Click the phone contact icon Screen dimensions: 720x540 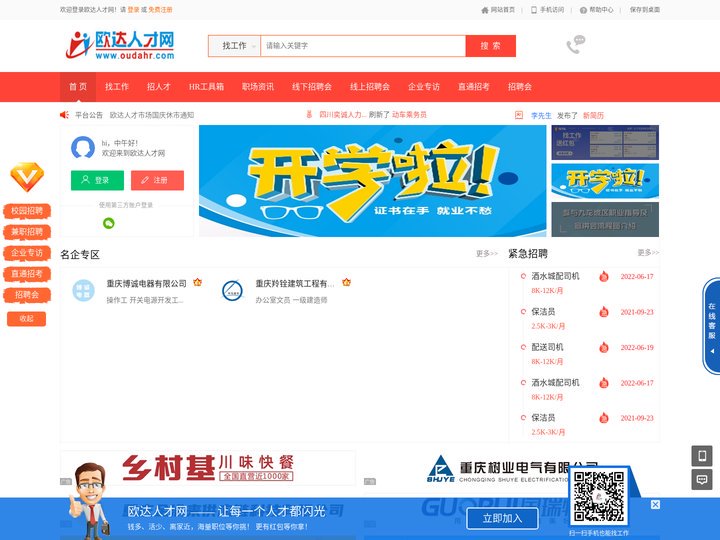click(x=575, y=45)
